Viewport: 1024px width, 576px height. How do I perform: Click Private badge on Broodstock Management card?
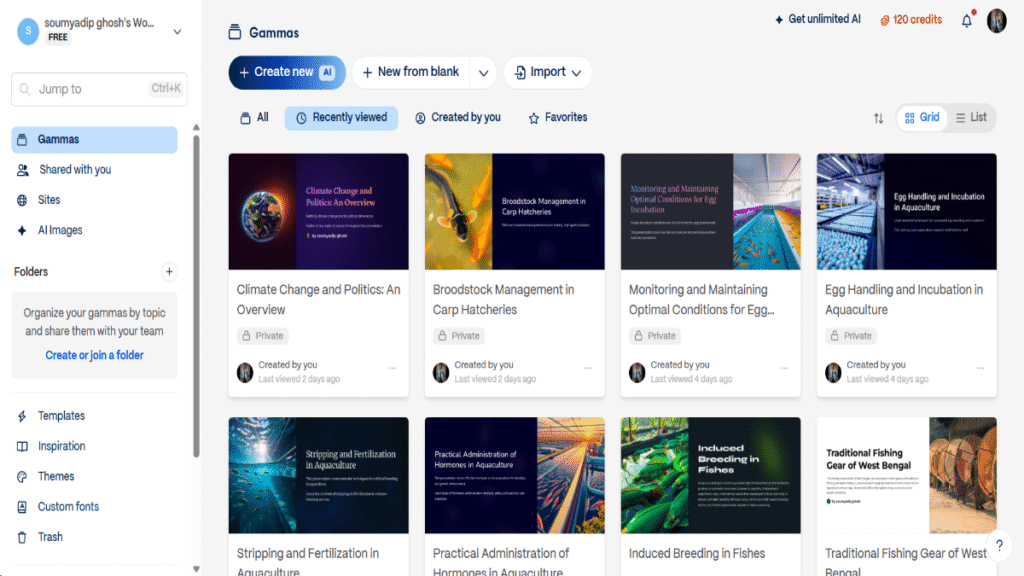coord(458,336)
